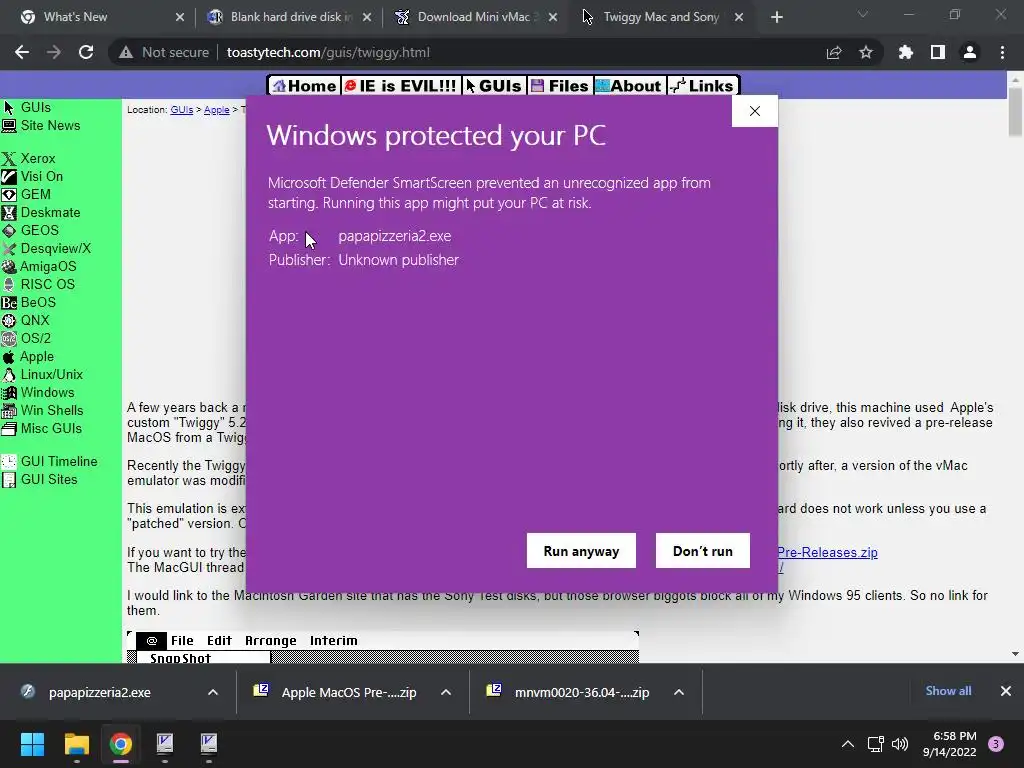Open Files in top navigation bar

(x=560, y=86)
